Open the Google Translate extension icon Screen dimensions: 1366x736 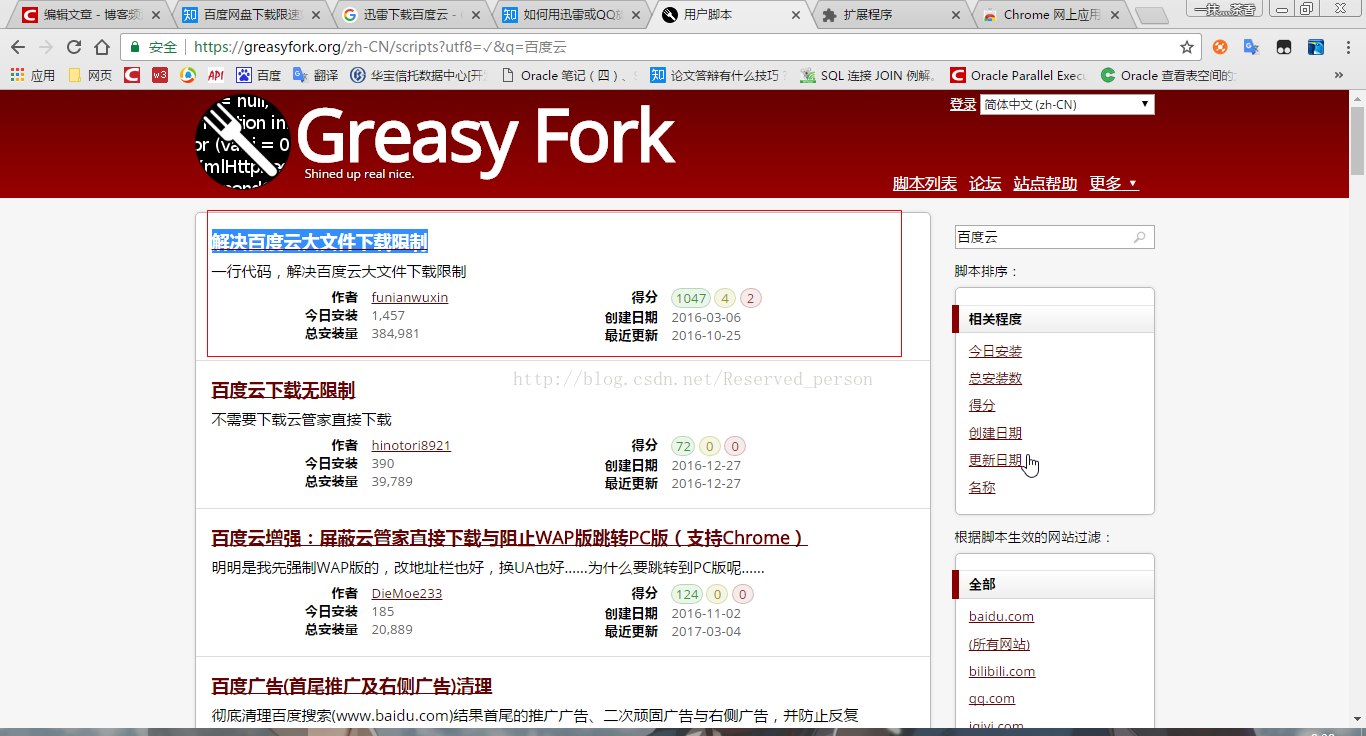(1251, 47)
